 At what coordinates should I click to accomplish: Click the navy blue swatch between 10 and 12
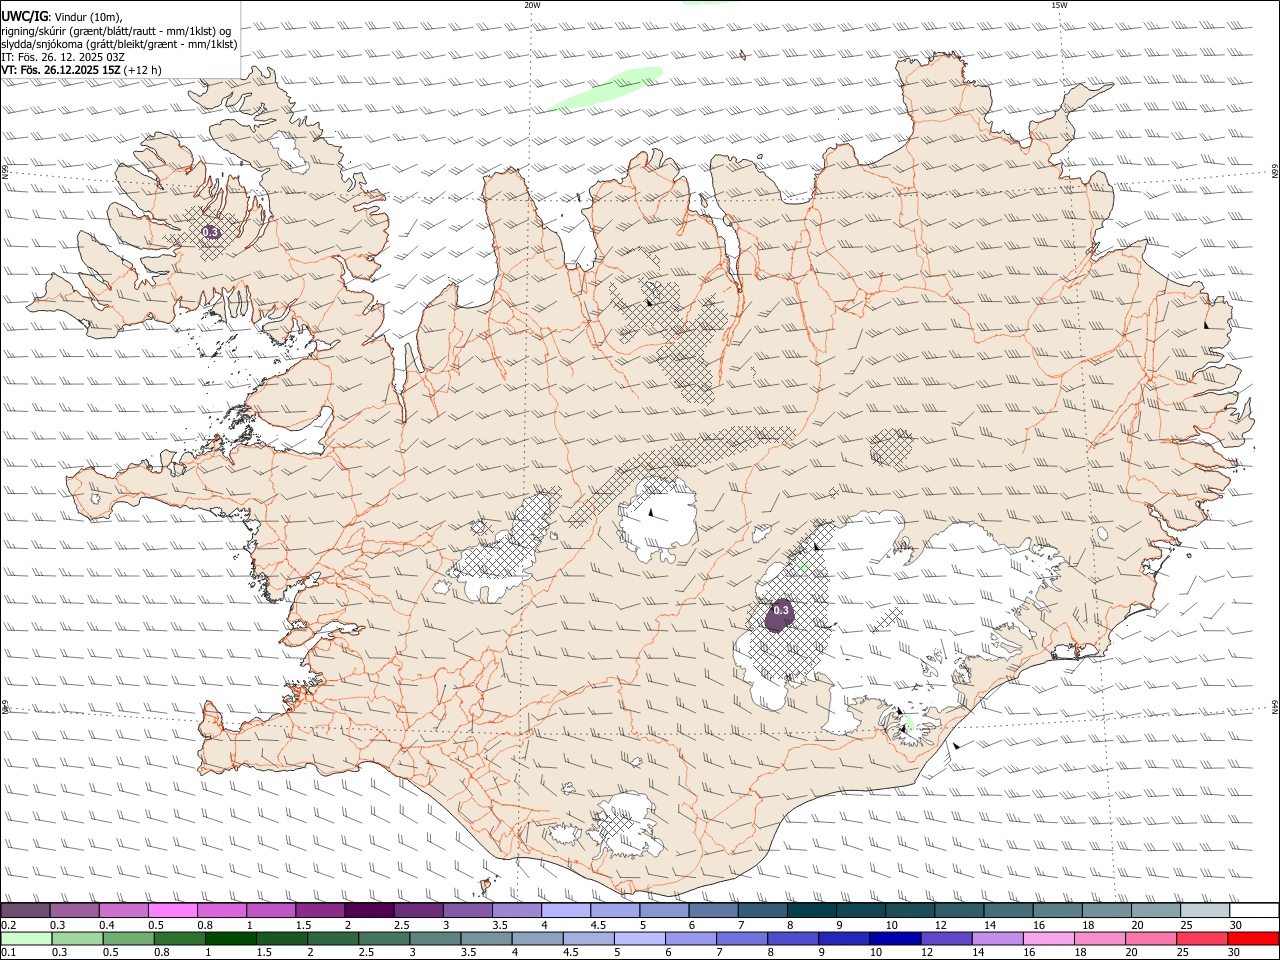[x=894, y=939]
